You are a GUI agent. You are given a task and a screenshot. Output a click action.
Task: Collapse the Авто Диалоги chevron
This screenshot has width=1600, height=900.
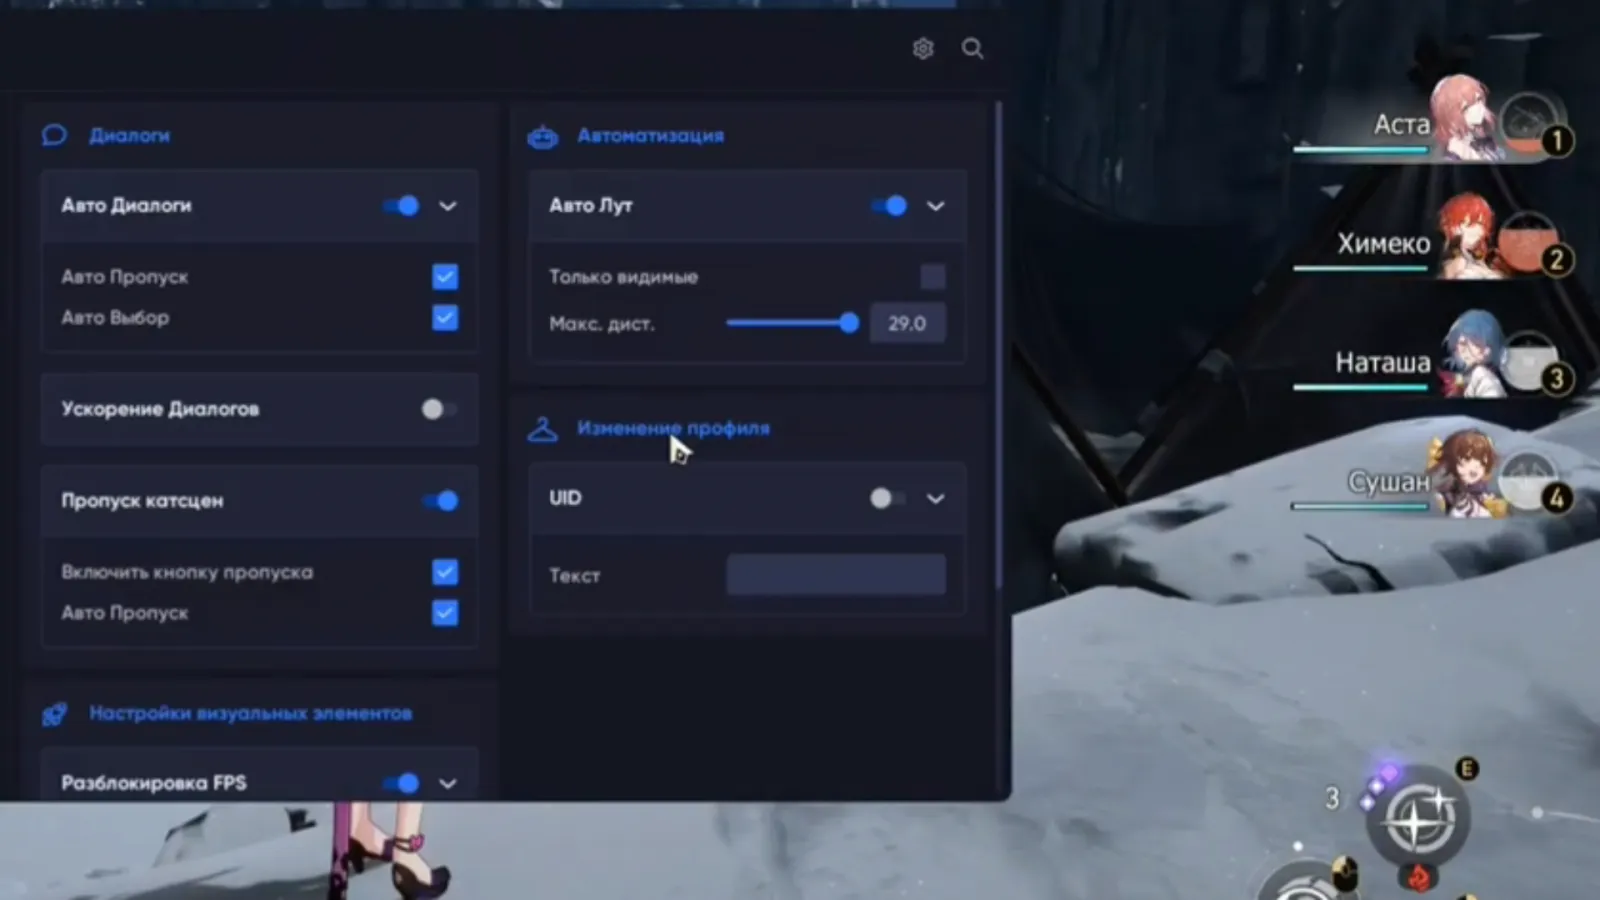tap(448, 206)
